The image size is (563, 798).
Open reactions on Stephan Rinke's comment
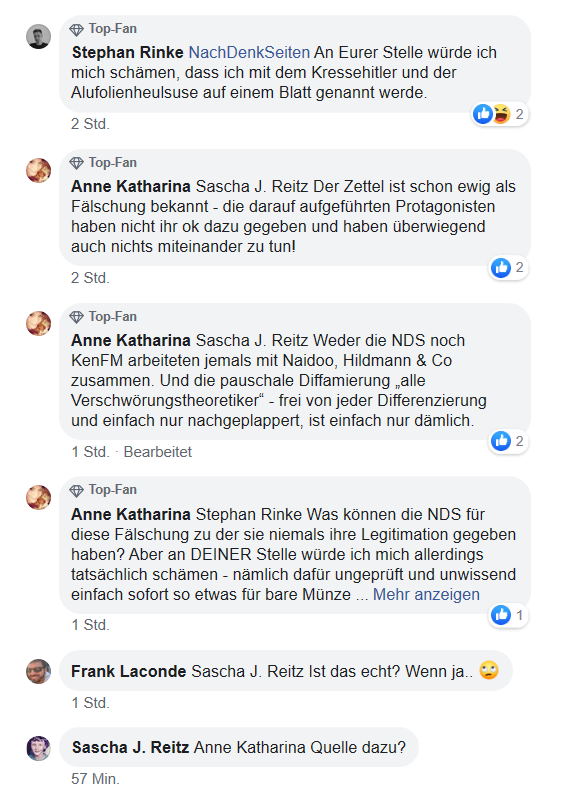499,114
